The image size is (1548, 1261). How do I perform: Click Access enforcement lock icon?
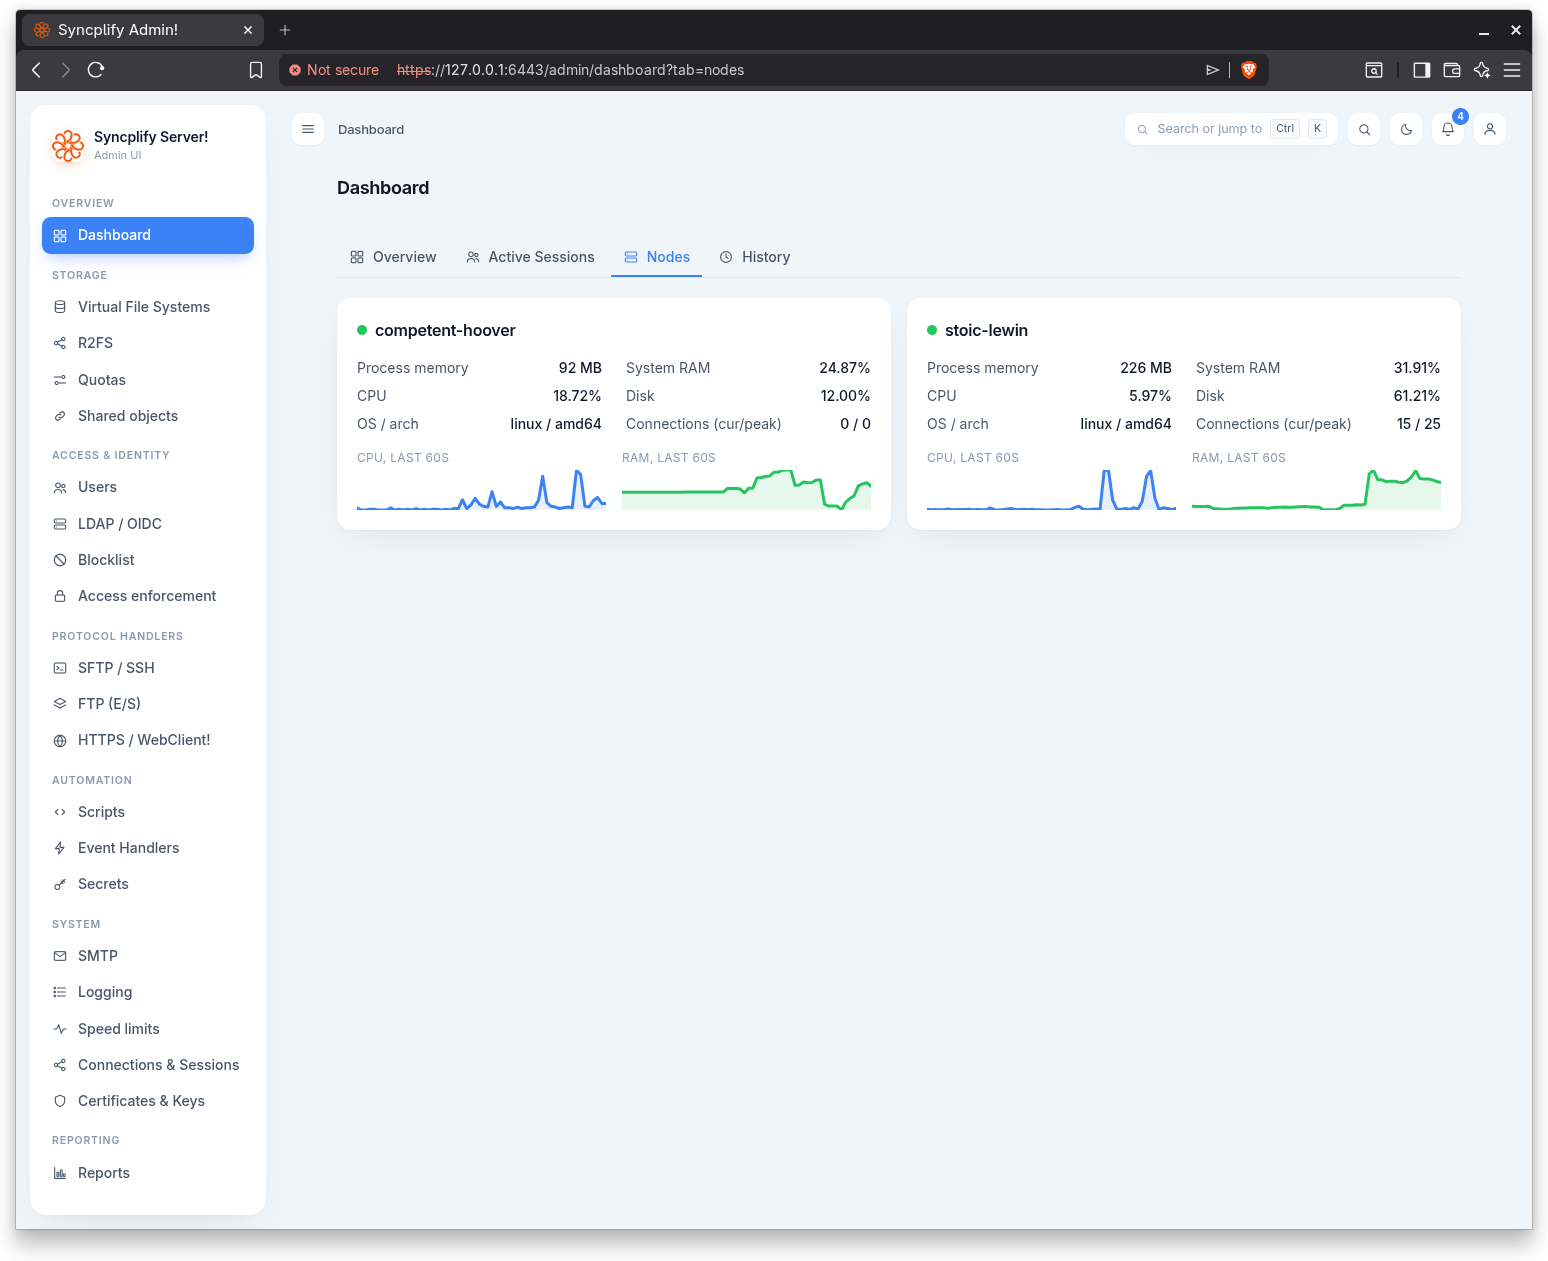tap(60, 596)
